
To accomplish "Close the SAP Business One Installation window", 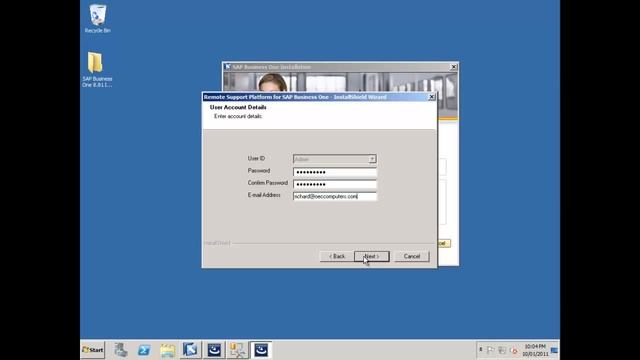I will coord(453,67).
